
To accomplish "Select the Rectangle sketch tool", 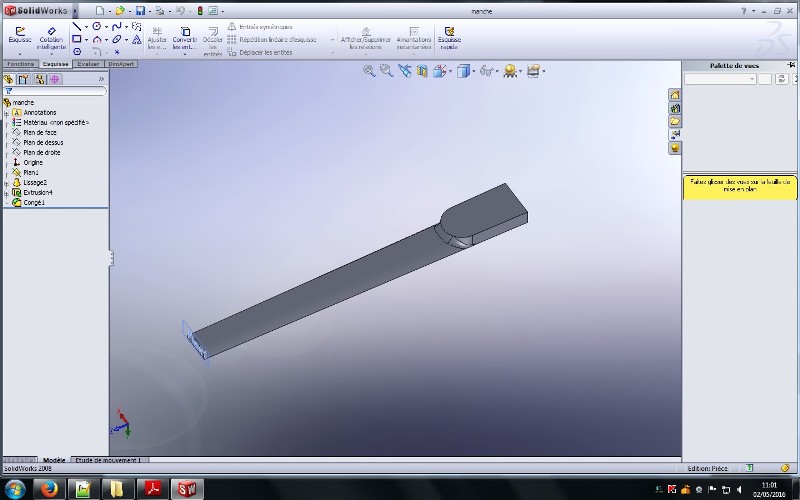I will [x=77, y=39].
